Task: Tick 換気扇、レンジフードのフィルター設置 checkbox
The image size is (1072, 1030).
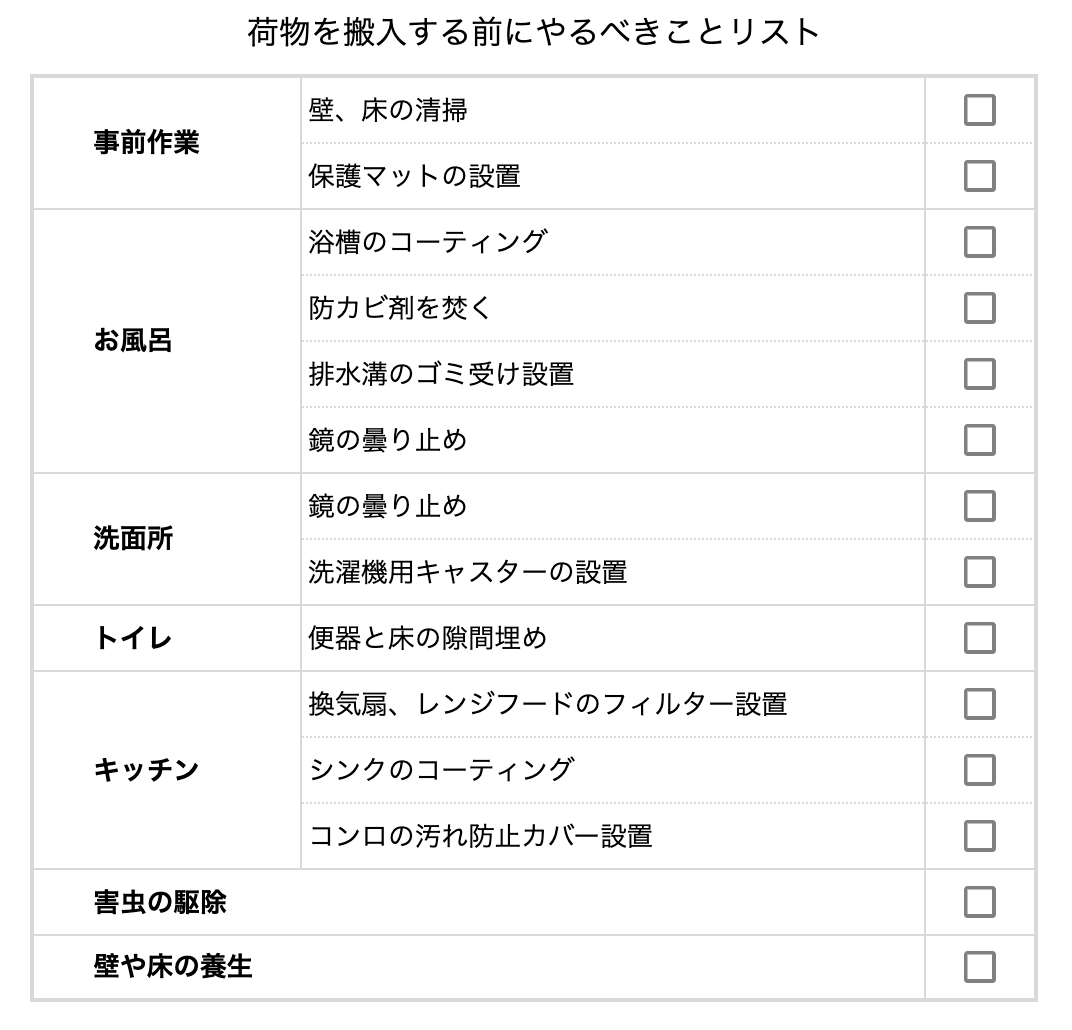Action: (x=979, y=704)
